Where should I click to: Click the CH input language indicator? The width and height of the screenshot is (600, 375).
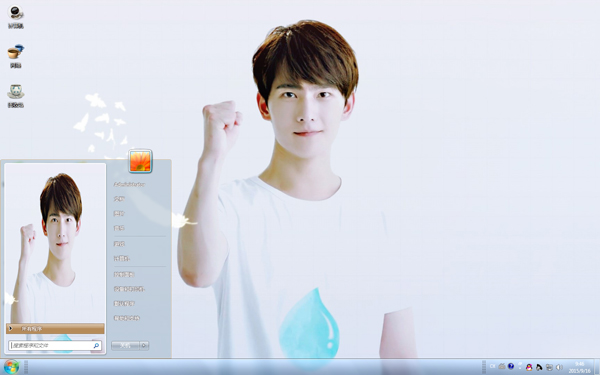click(492, 367)
